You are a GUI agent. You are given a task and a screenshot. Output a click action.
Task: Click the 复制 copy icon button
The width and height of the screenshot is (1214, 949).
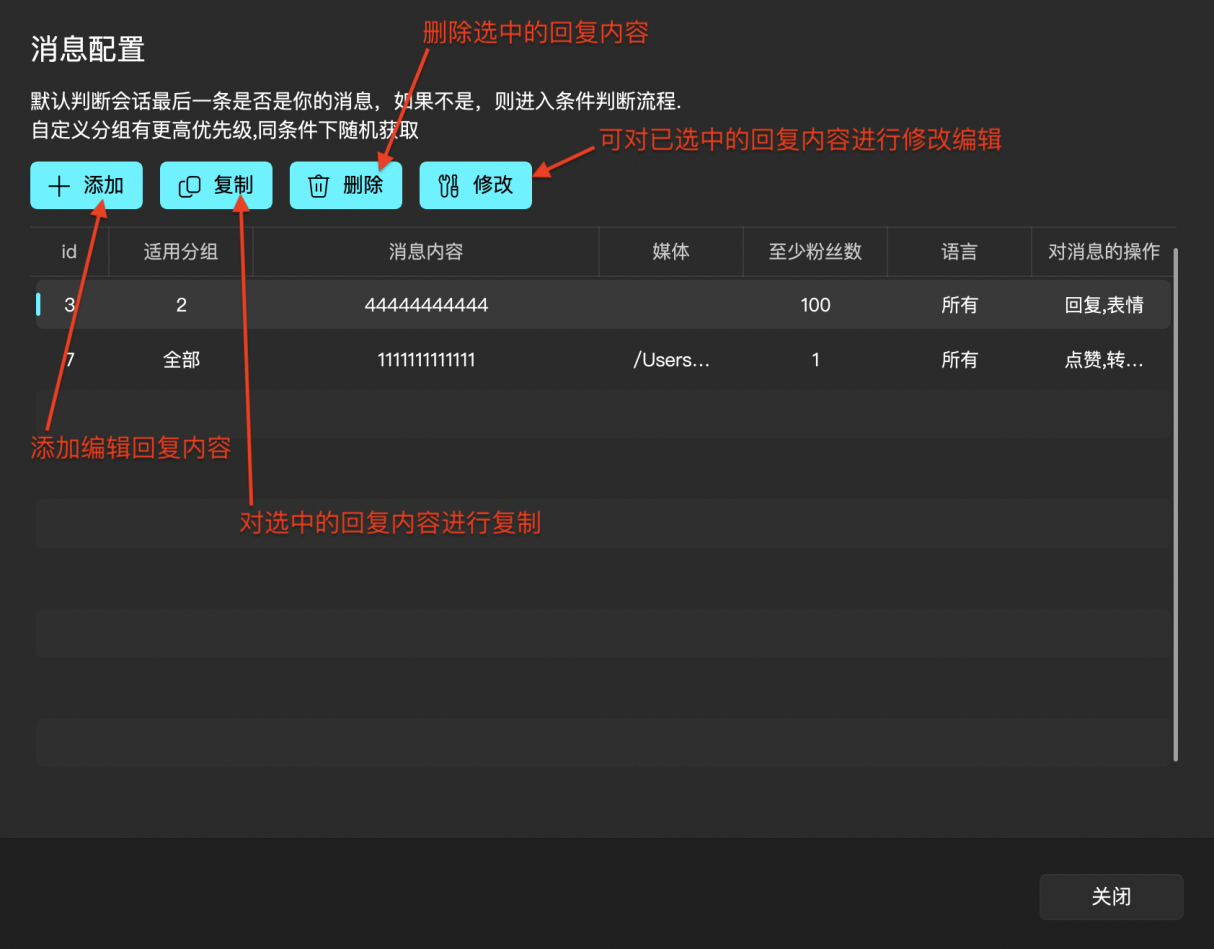coord(190,186)
